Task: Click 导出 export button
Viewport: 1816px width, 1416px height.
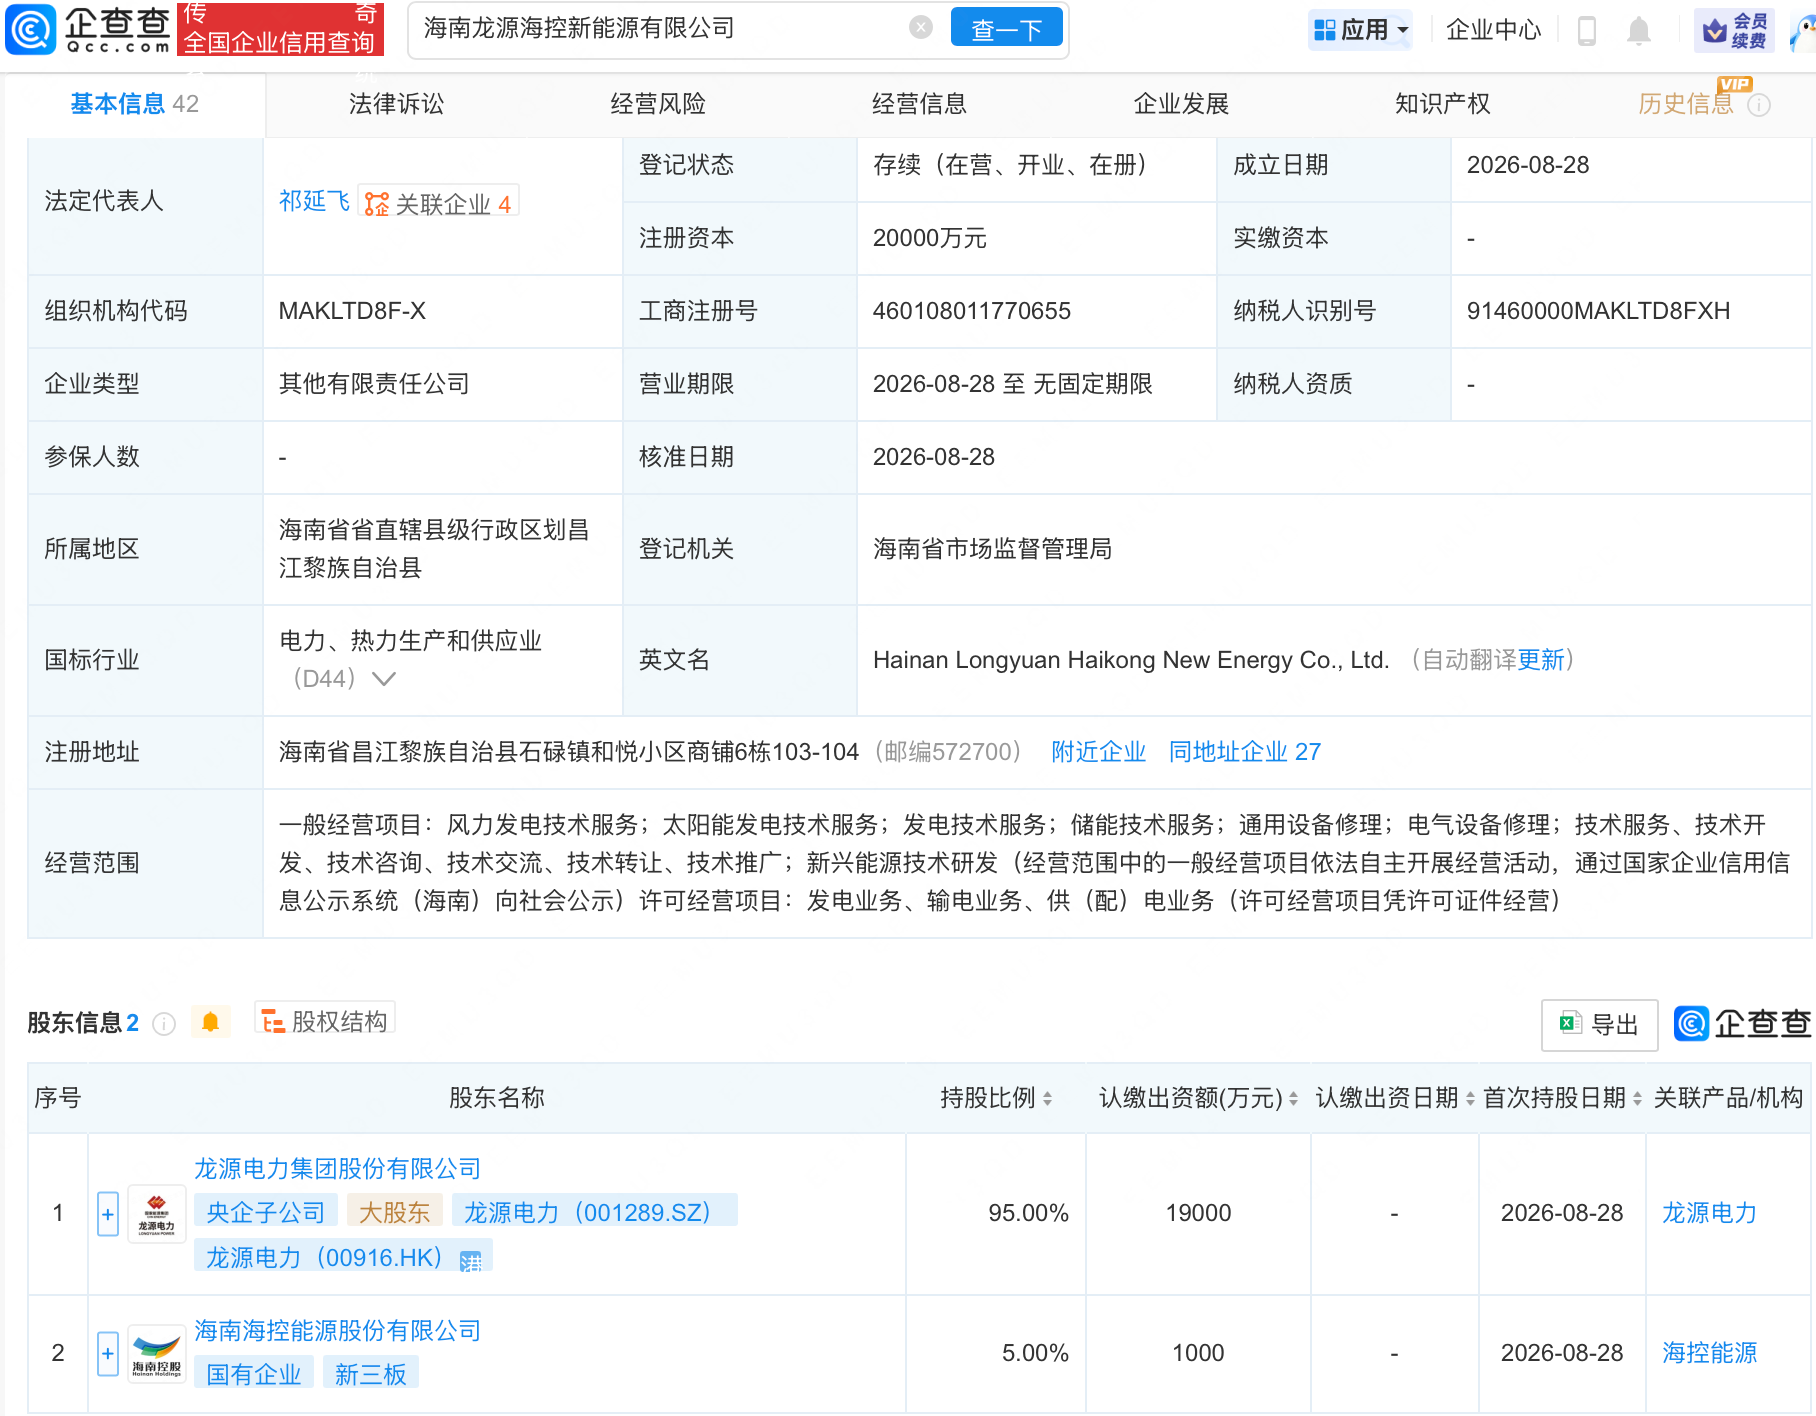Action: pos(1599,1024)
